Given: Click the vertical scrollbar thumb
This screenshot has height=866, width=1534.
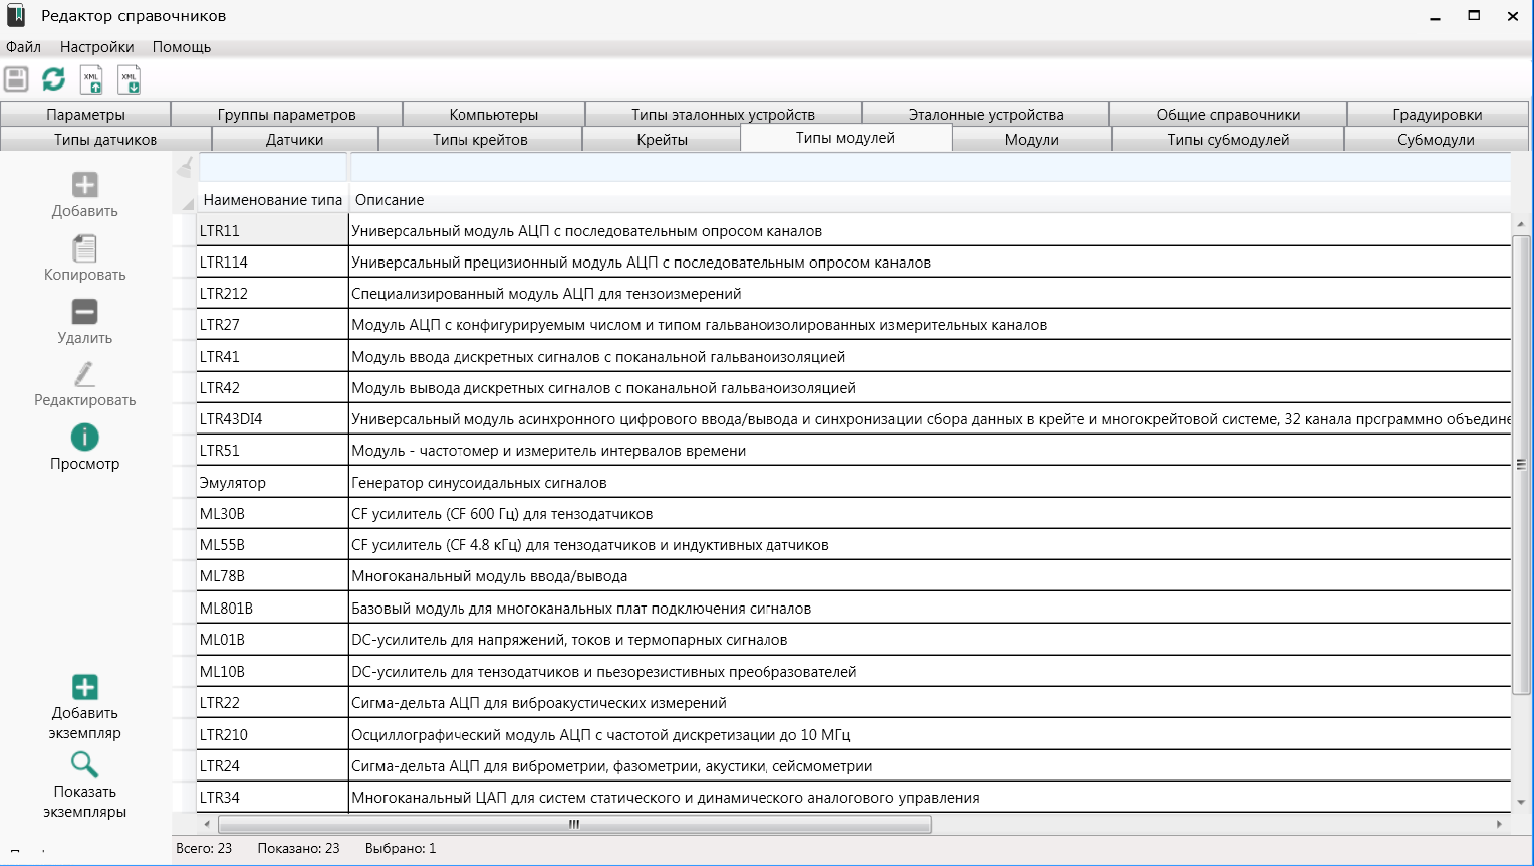Looking at the screenshot, I should point(1521,464).
